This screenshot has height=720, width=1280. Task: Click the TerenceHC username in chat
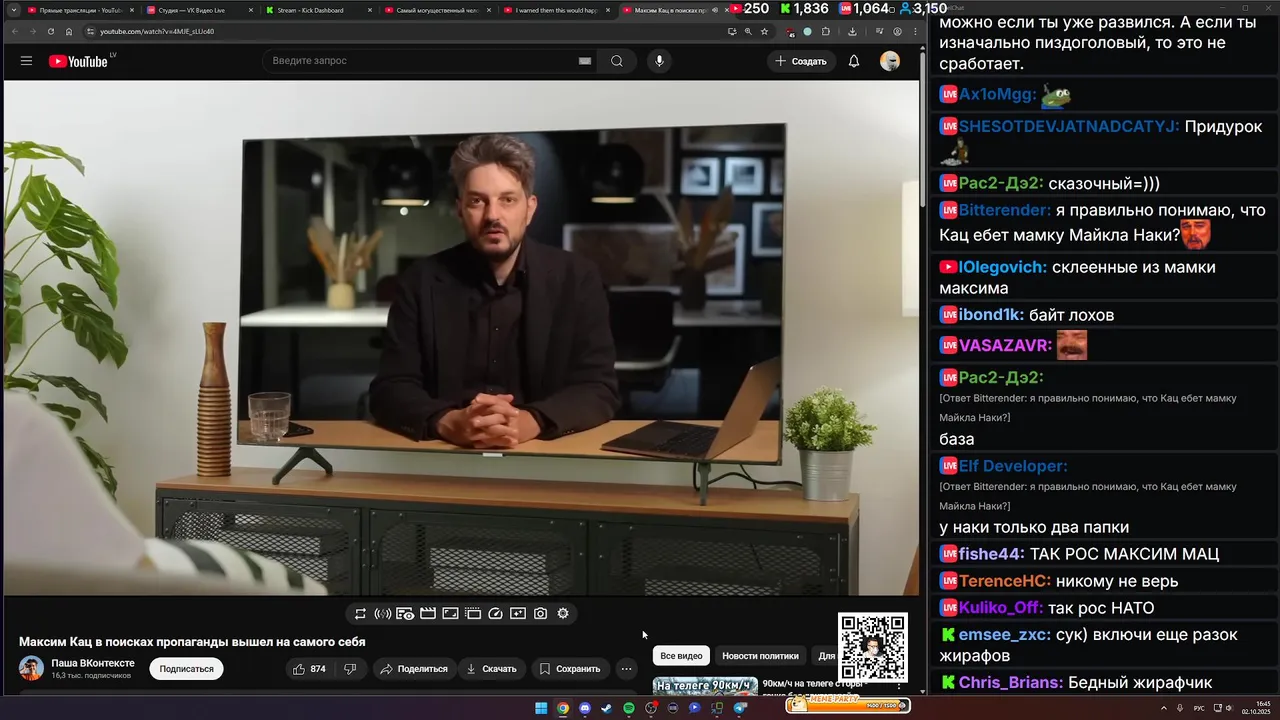(1005, 581)
